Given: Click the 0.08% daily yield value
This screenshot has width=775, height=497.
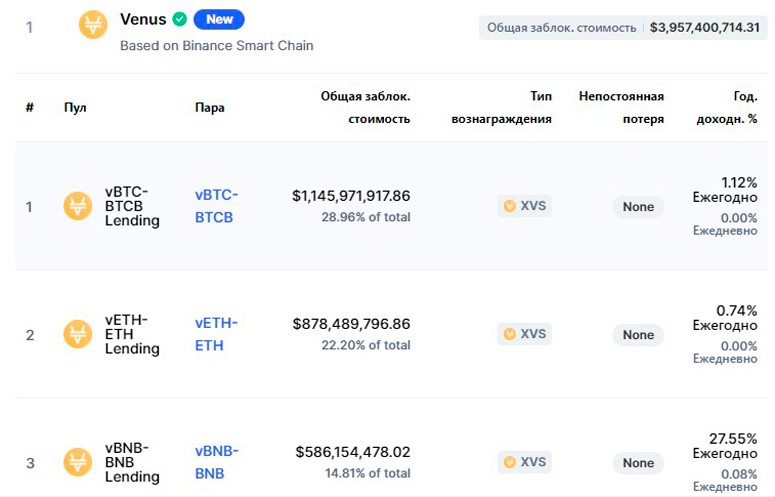Looking at the screenshot, I should coord(739,474).
